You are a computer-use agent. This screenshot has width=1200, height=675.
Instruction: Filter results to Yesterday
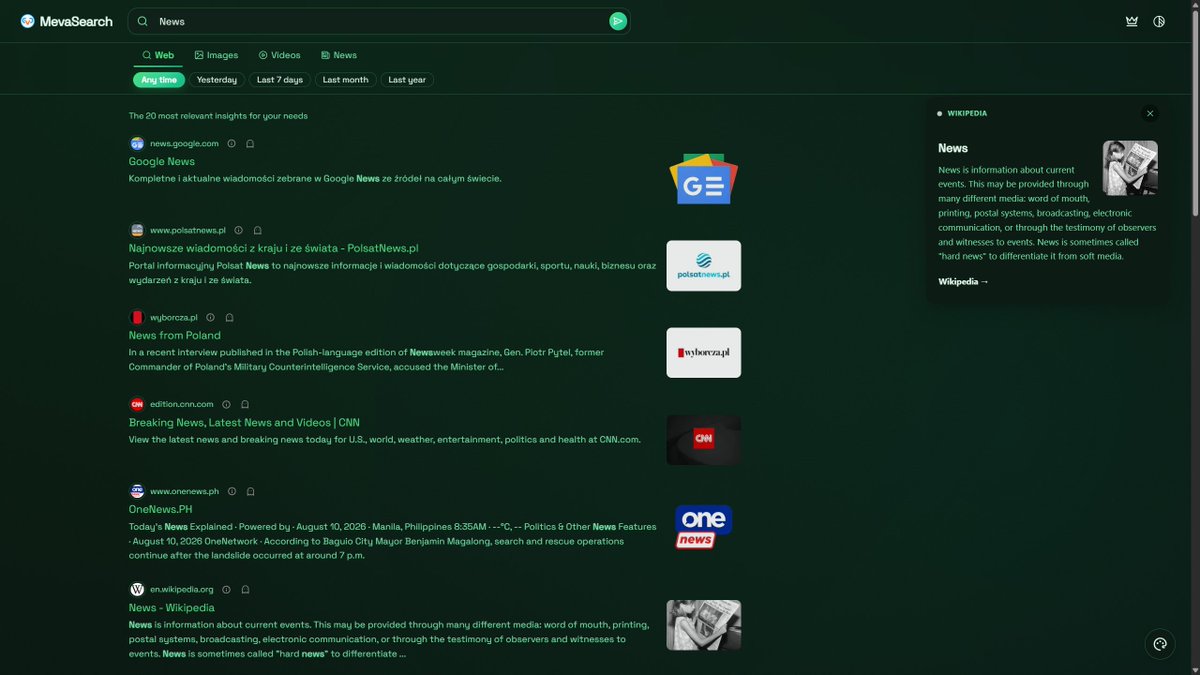[217, 80]
